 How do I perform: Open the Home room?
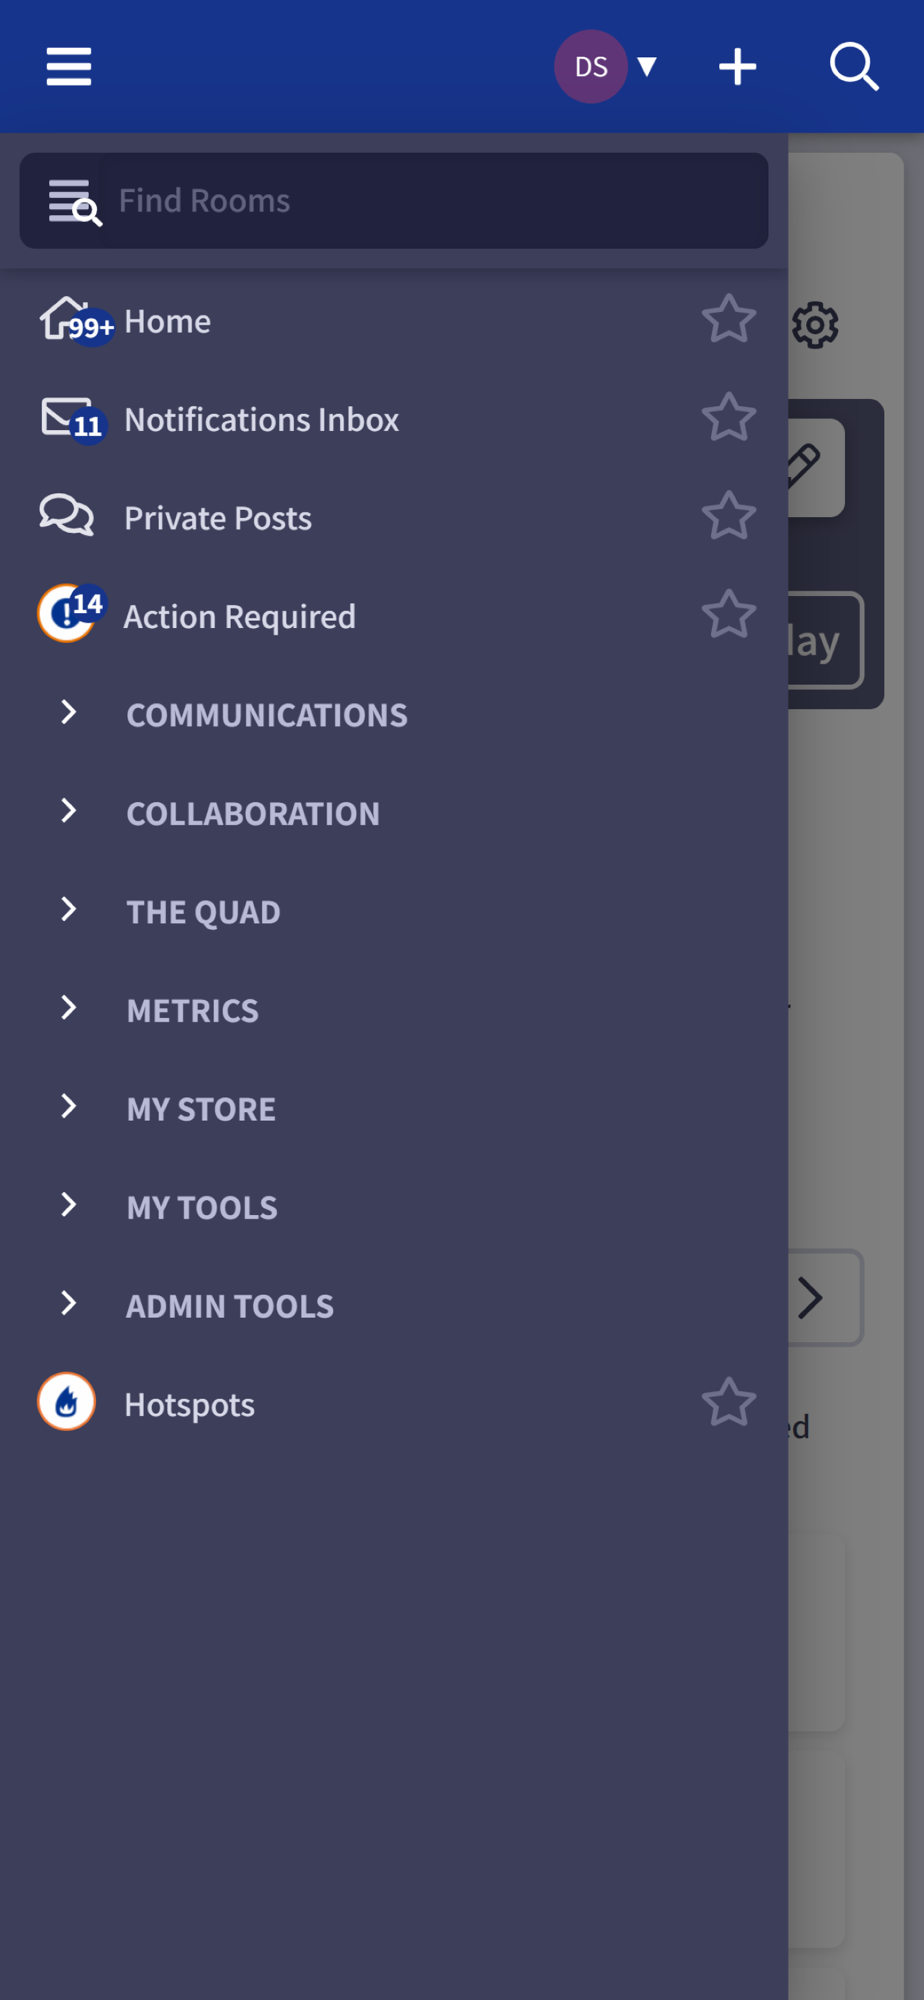[x=168, y=322]
